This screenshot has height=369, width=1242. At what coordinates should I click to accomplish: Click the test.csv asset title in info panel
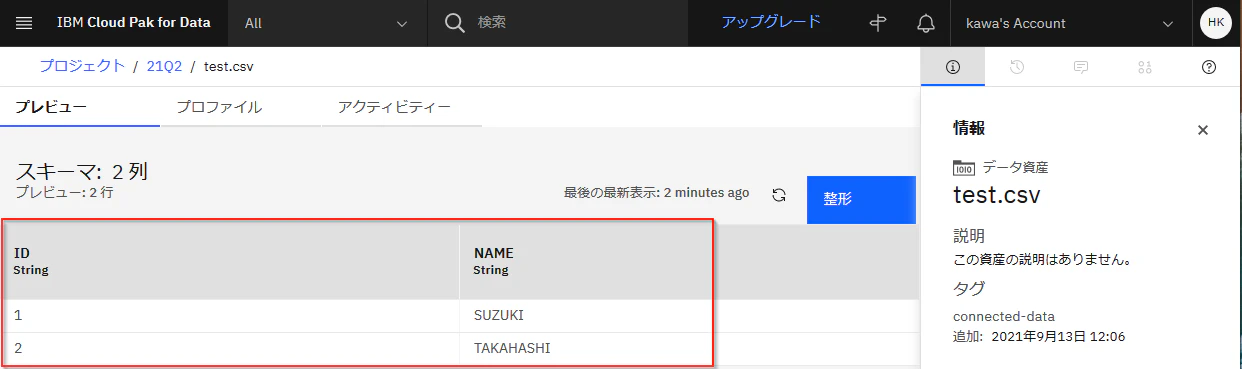pyautogui.click(x=997, y=195)
